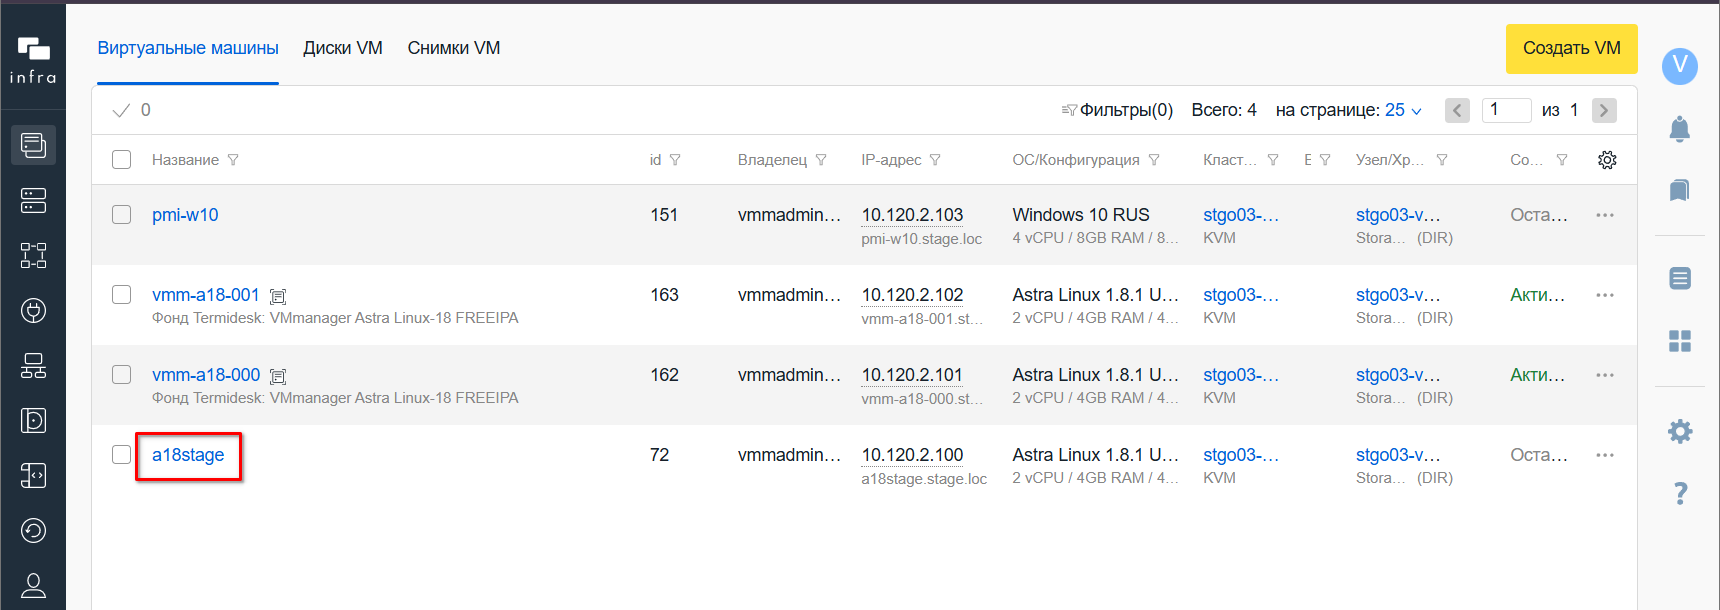Open the a18stage virtual machine link
1720x610 pixels.
(x=188, y=455)
